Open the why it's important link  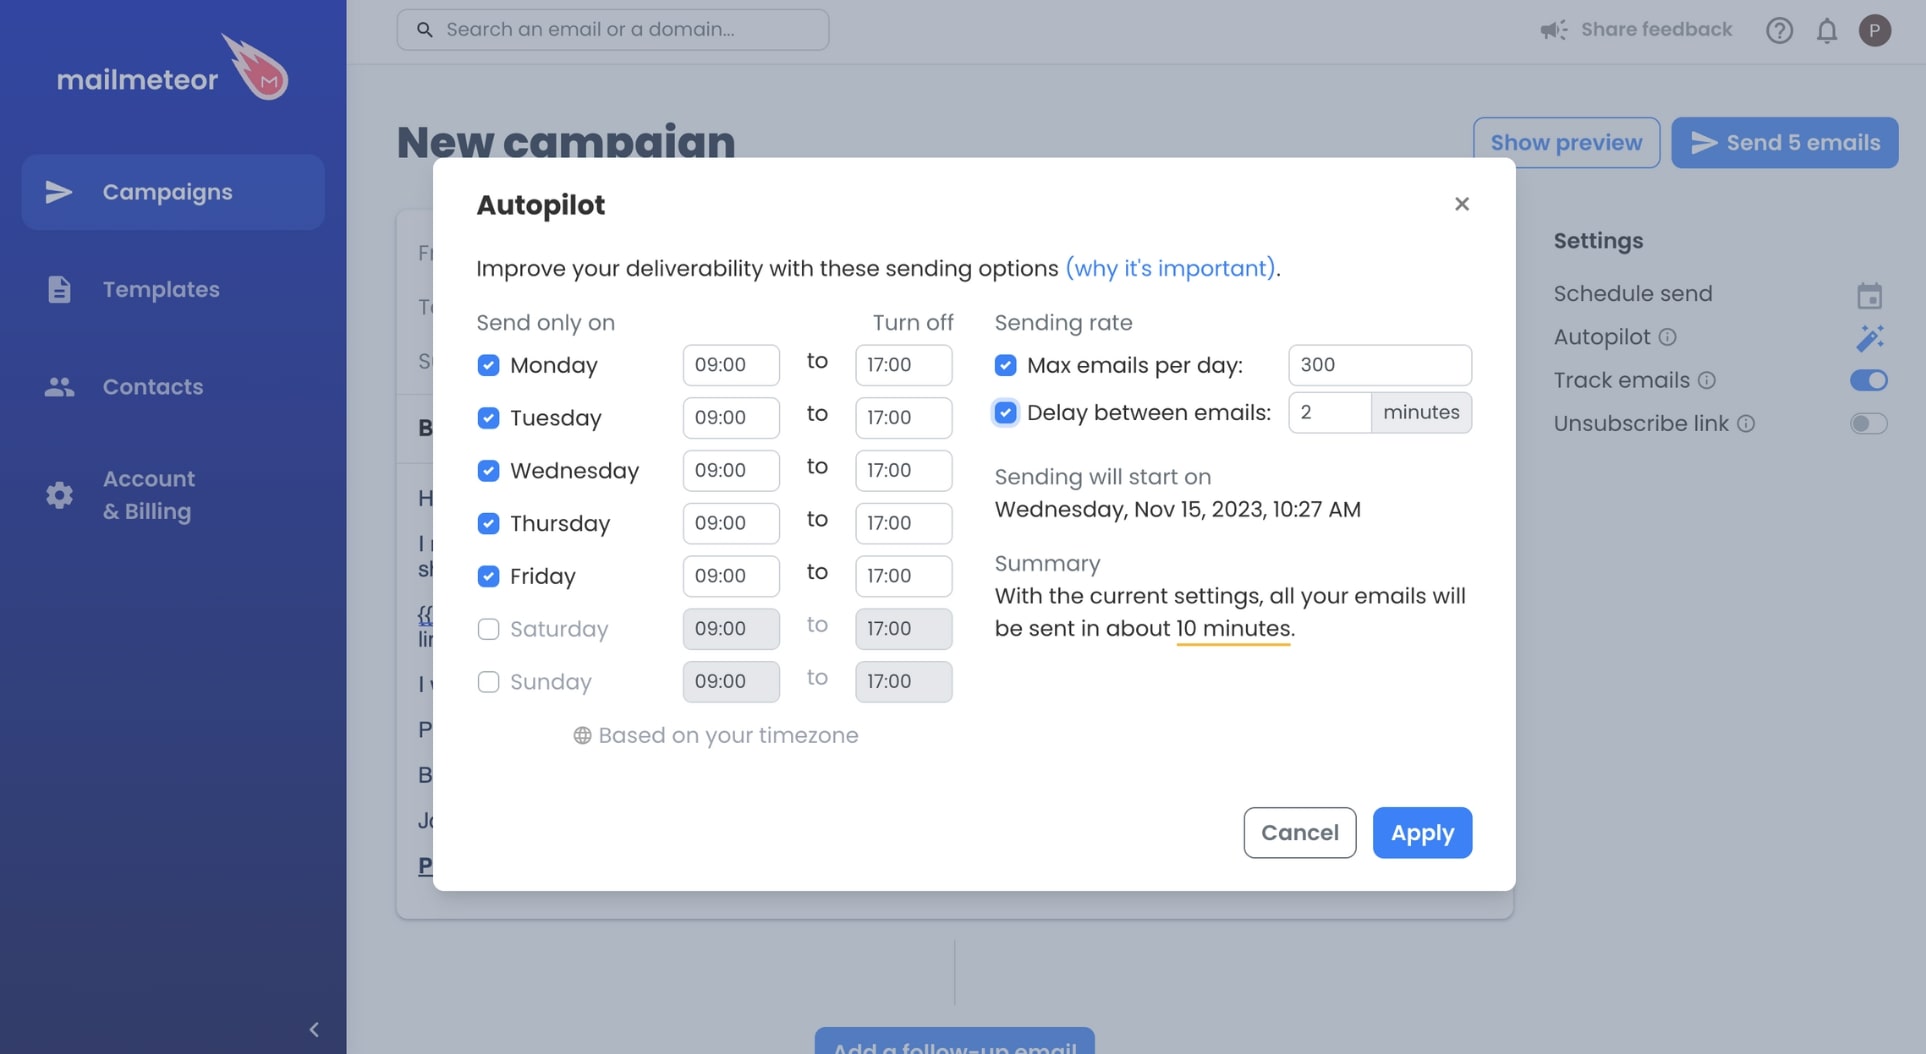[1170, 268]
